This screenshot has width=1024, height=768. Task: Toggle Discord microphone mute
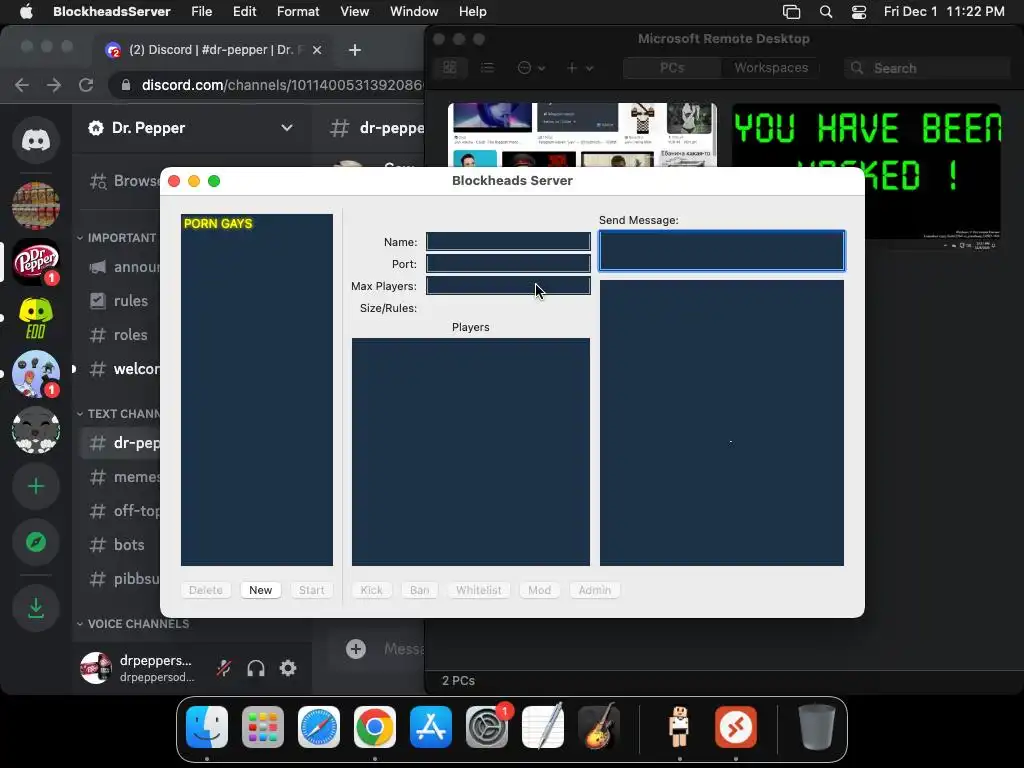click(x=224, y=668)
